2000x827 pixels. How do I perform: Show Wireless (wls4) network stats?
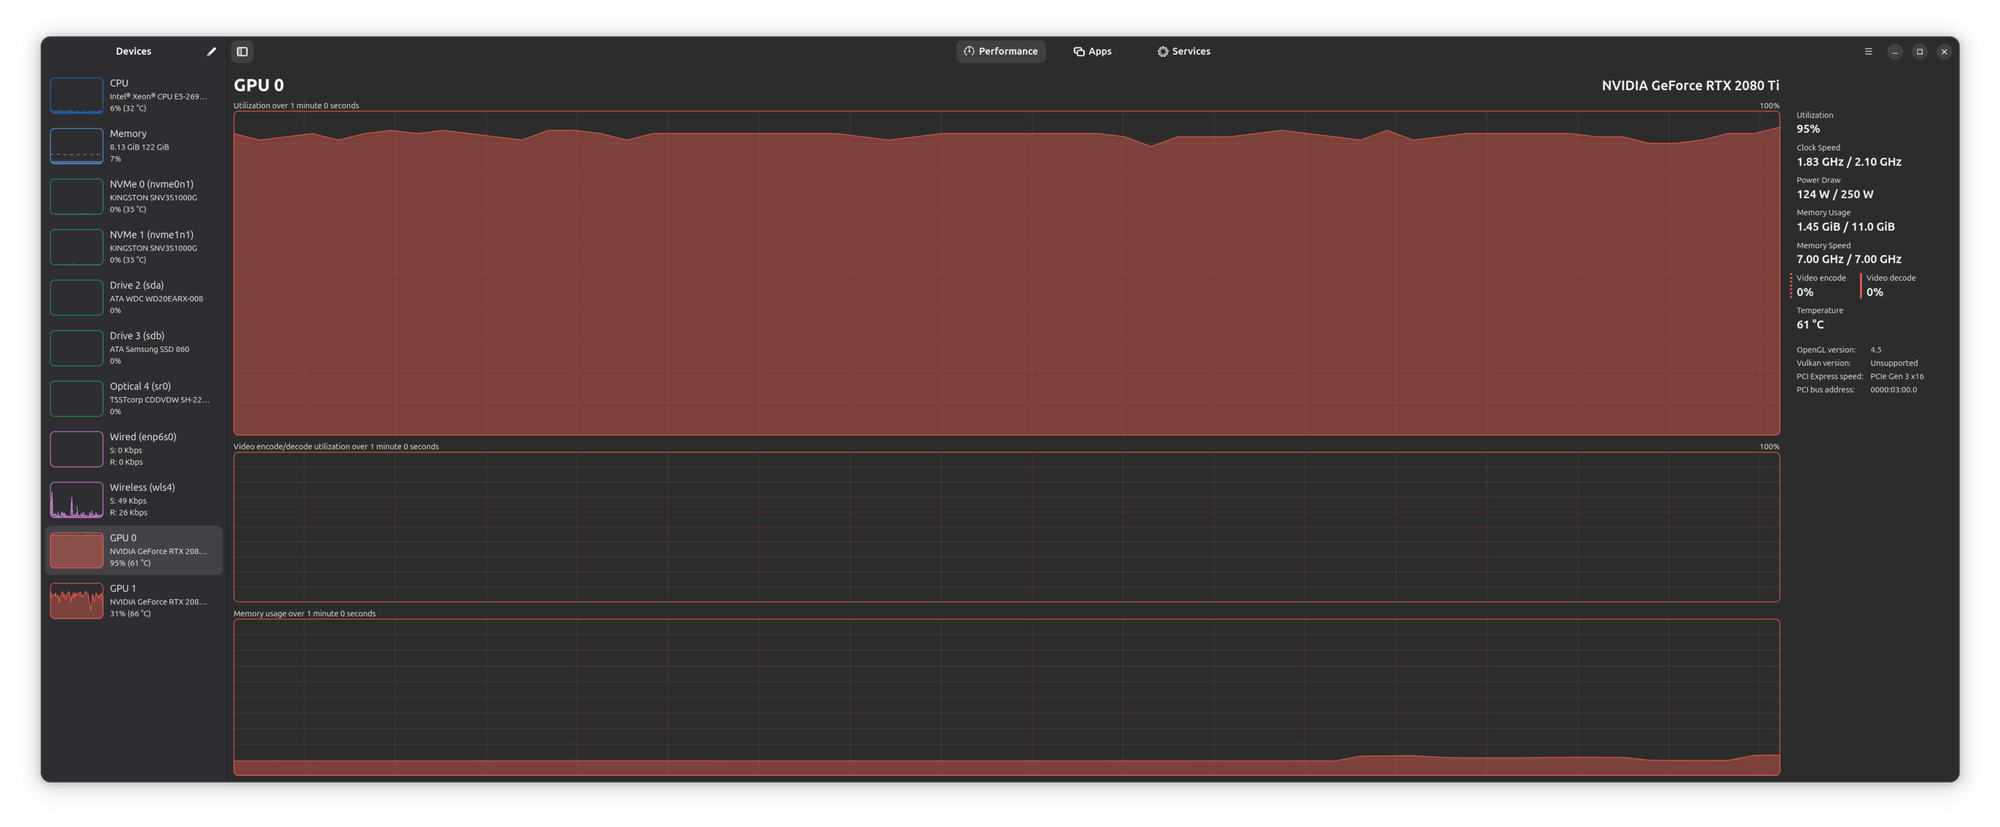(x=134, y=500)
